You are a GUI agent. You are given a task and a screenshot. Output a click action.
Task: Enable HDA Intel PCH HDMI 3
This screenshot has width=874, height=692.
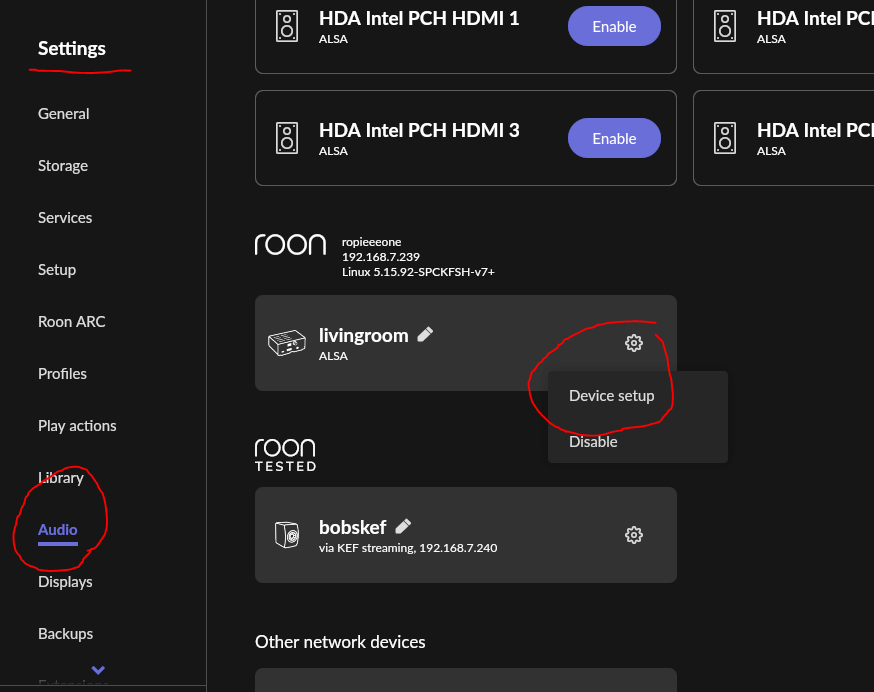[613, 138]
